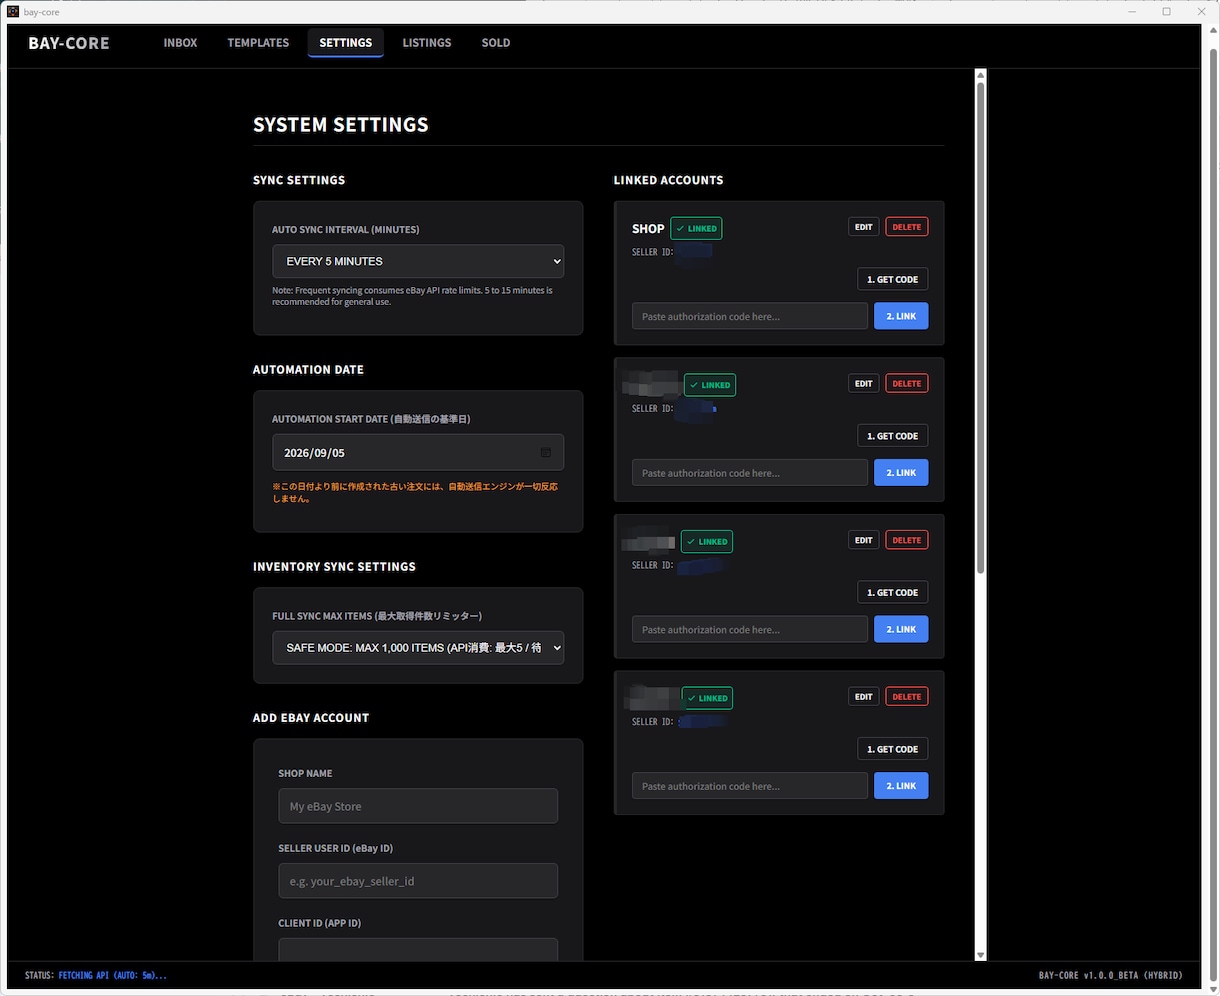This screenshot has height=996, width=1220.
Task: Open the SOLD tab
Action: (x=496, y=43)
